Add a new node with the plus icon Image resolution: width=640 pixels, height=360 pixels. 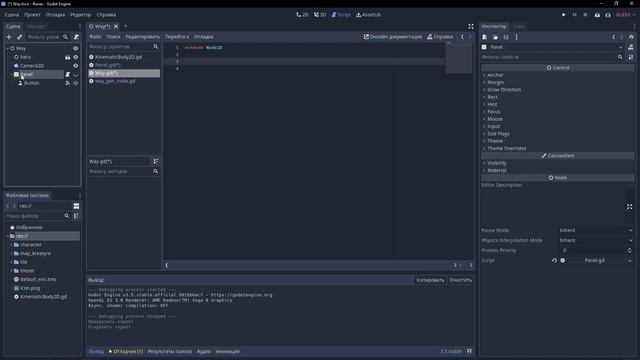(9, 37)
